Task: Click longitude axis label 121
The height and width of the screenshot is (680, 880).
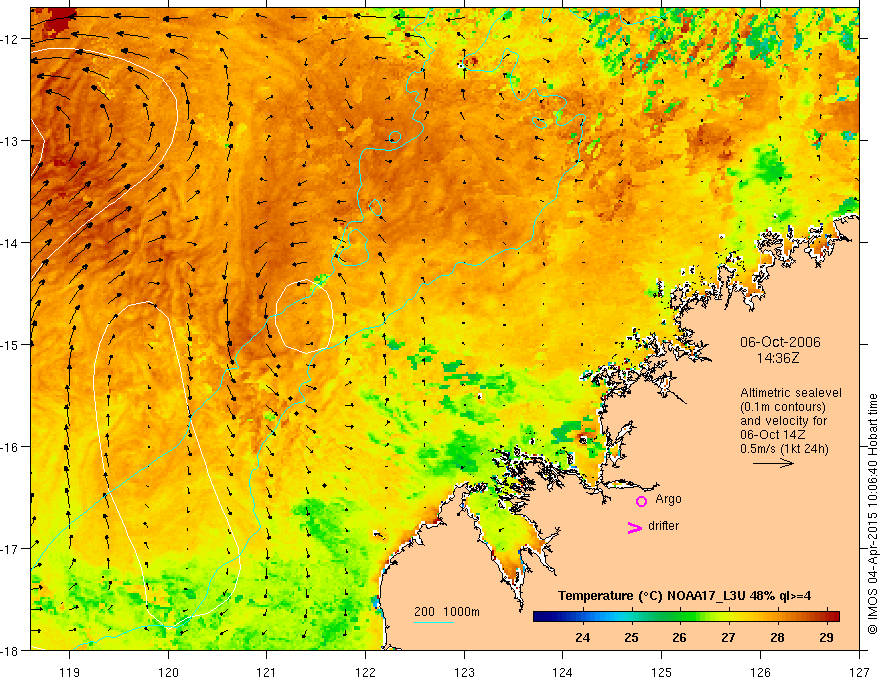Action: coord(267,672)
